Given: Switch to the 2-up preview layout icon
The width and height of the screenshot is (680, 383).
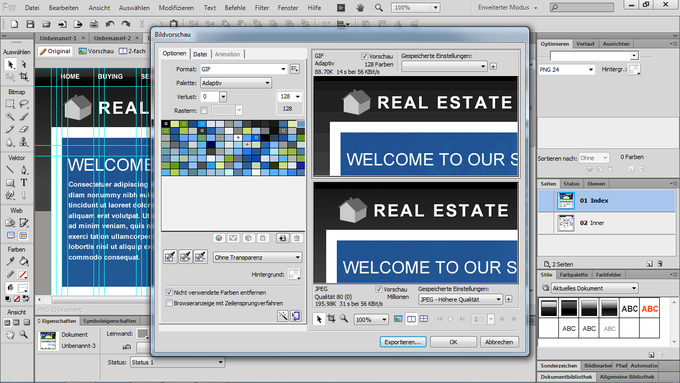Looking at the screenshot, I should (411, 319).
